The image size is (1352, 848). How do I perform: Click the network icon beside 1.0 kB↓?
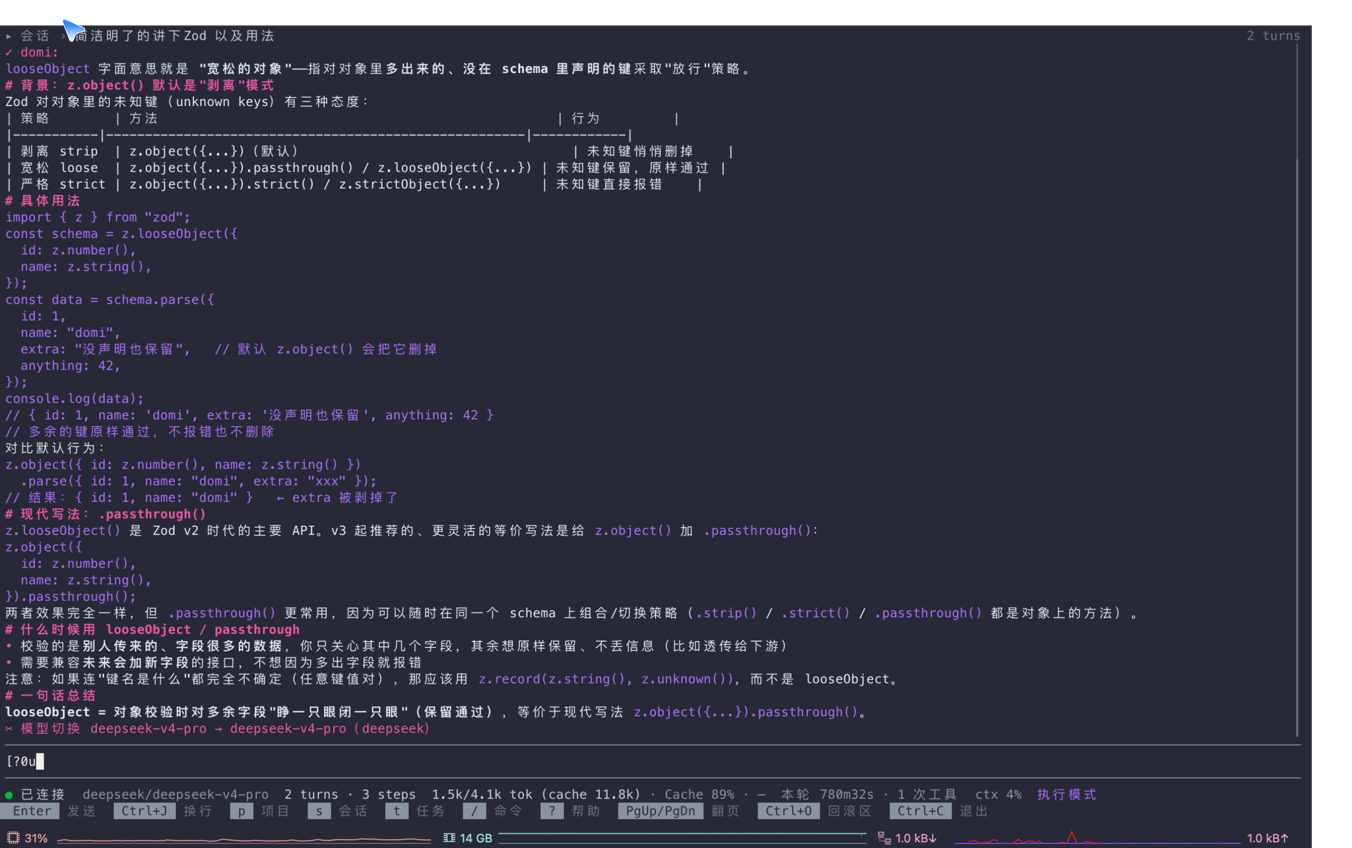click(x=884, y=838)
